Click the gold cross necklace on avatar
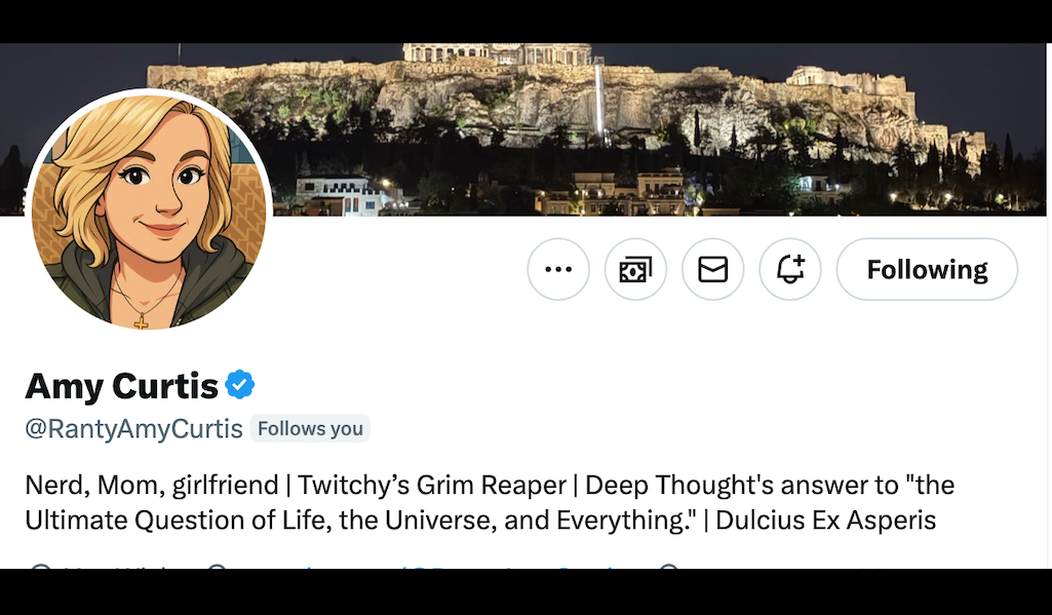1052x615 pixels. coord(141,321)
